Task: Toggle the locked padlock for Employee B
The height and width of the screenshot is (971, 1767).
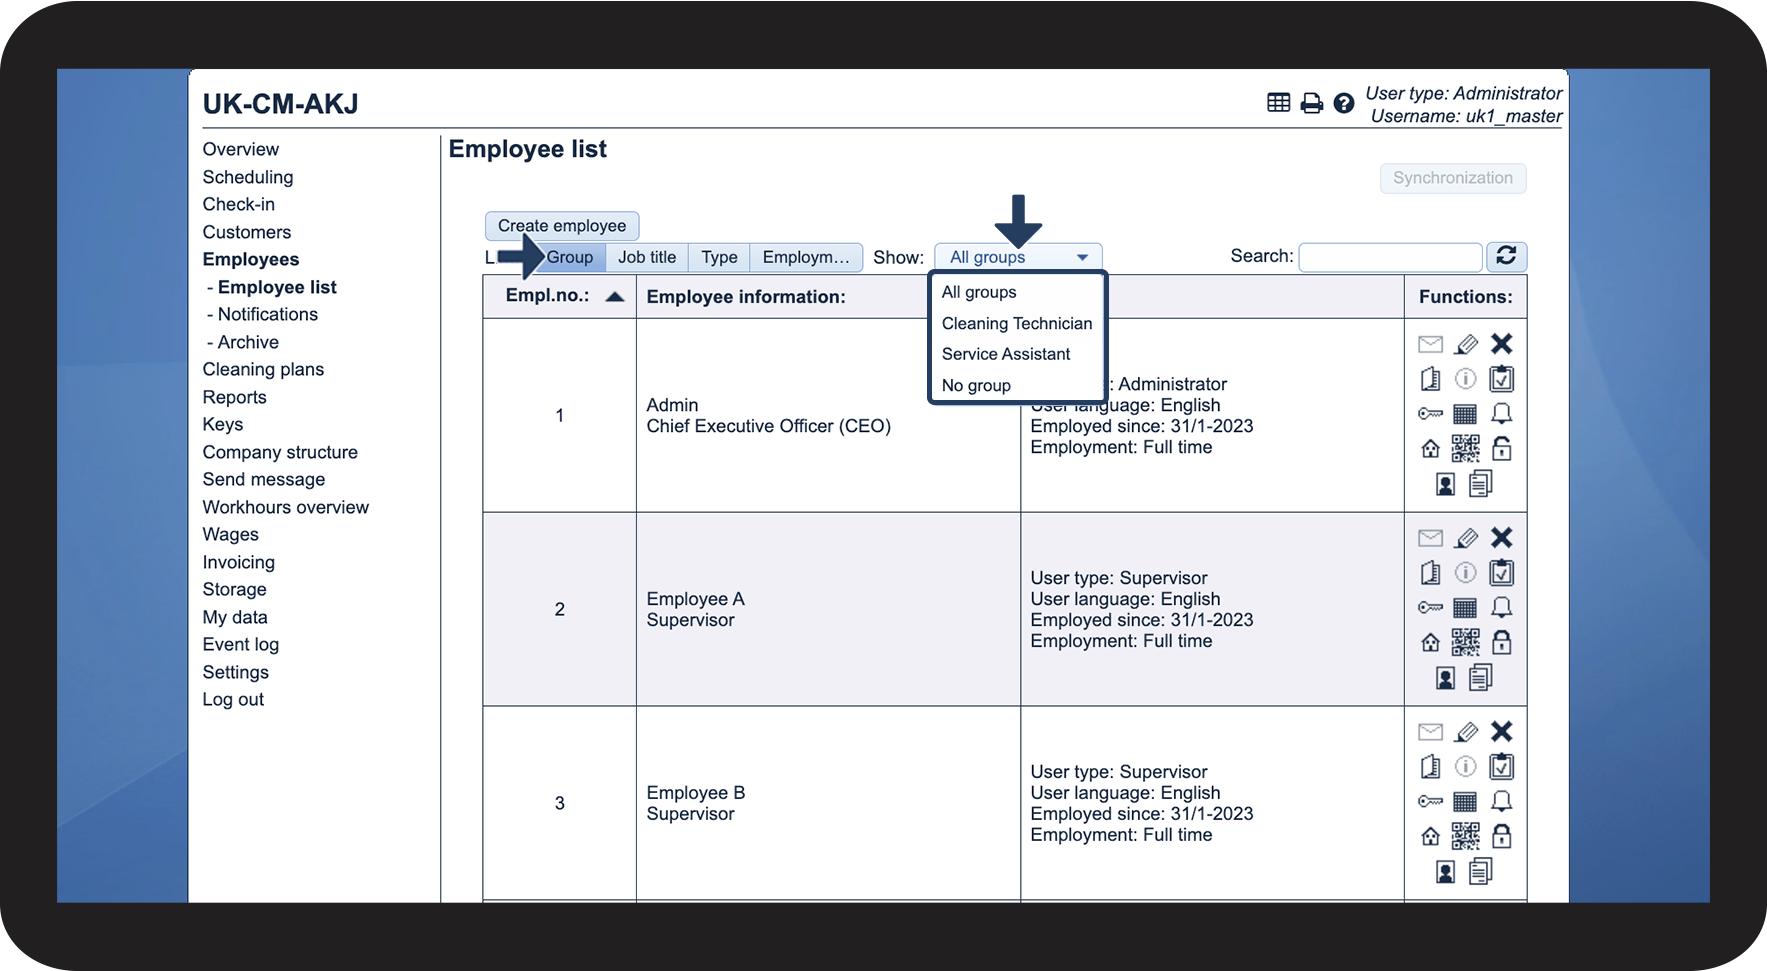Action: [1501, 836]
